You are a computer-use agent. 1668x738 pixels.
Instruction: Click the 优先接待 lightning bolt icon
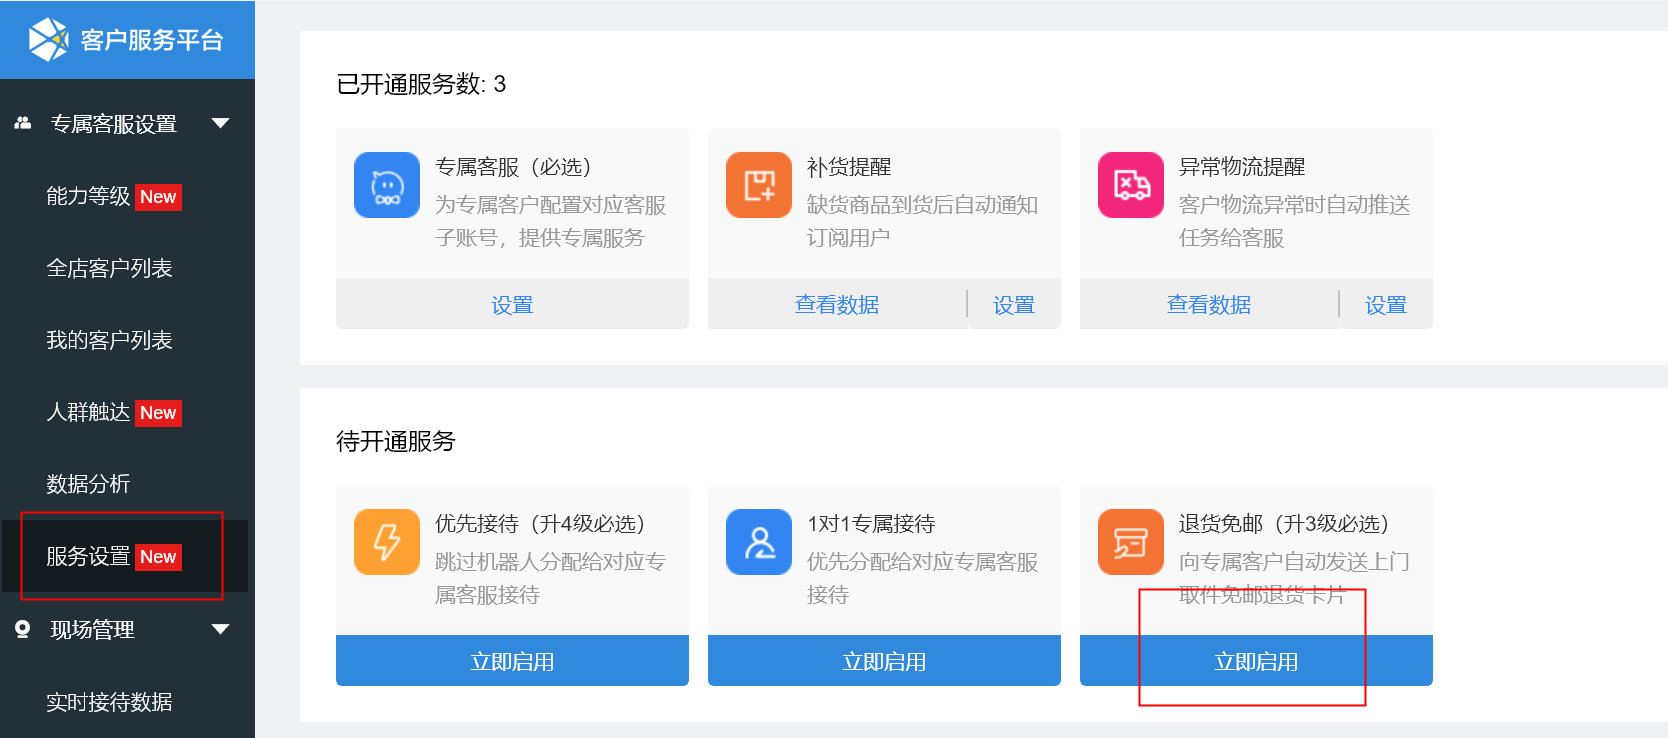tap(387, 542)
